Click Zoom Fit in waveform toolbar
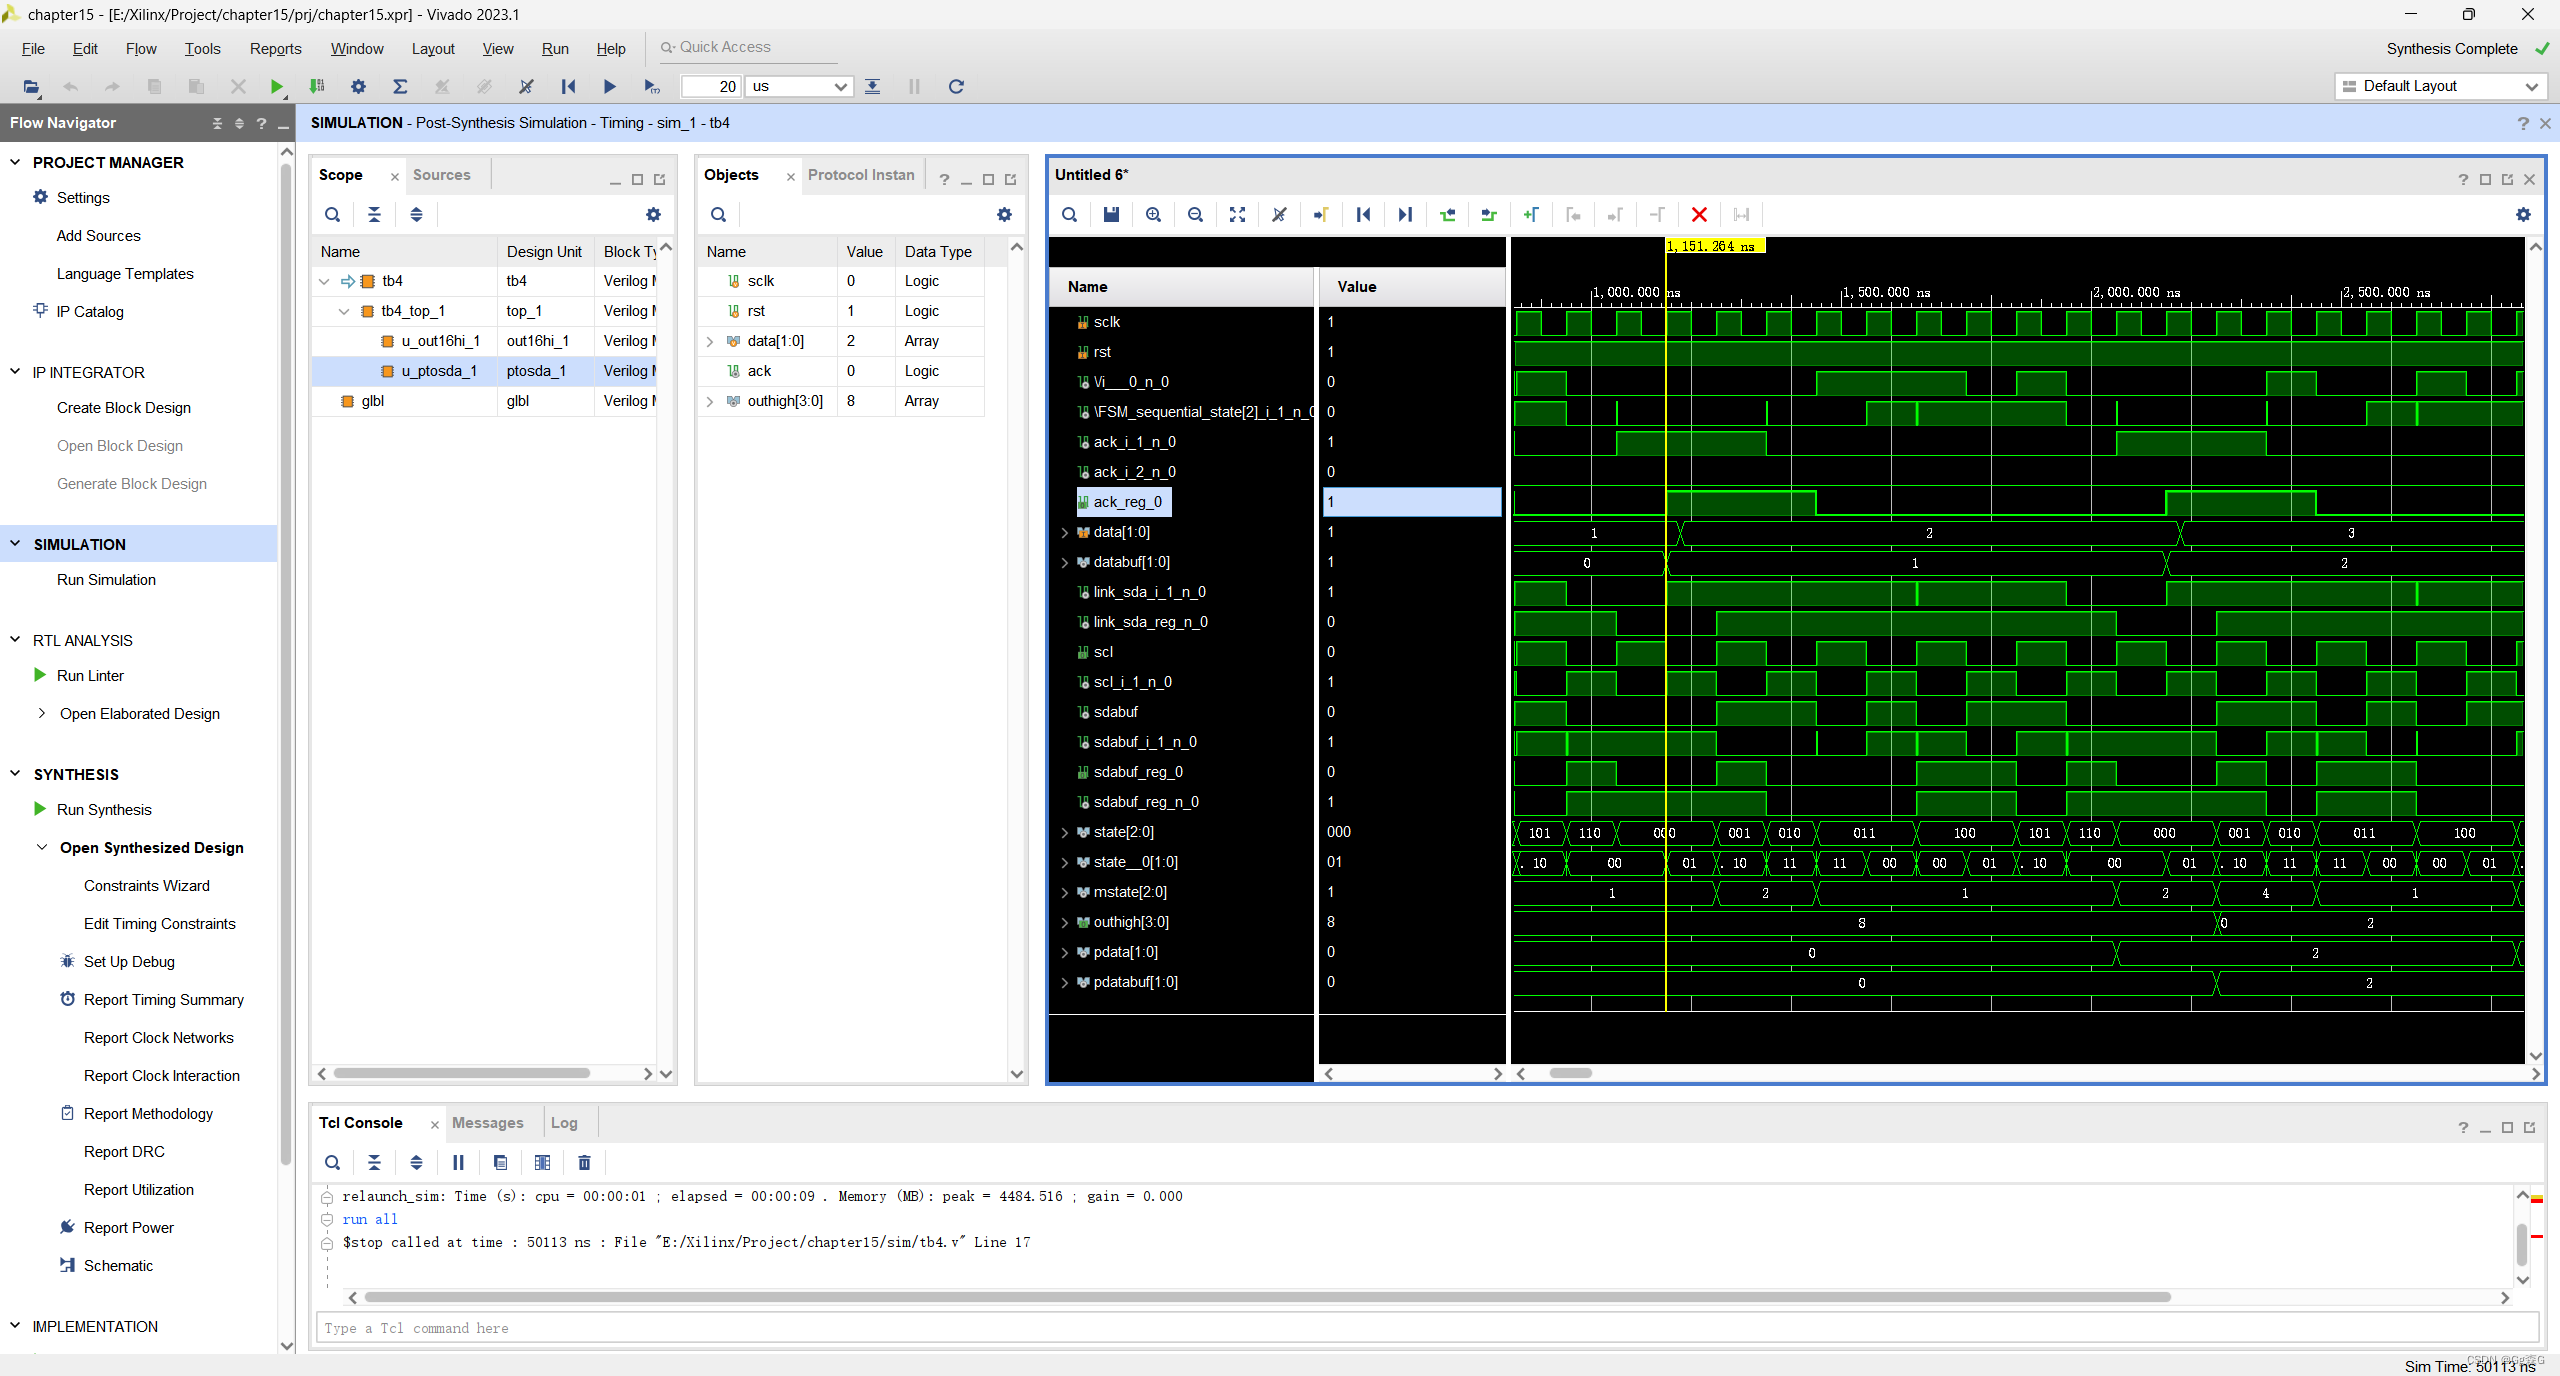This screenshot has width=2560, height=1376. (1237, 214)
